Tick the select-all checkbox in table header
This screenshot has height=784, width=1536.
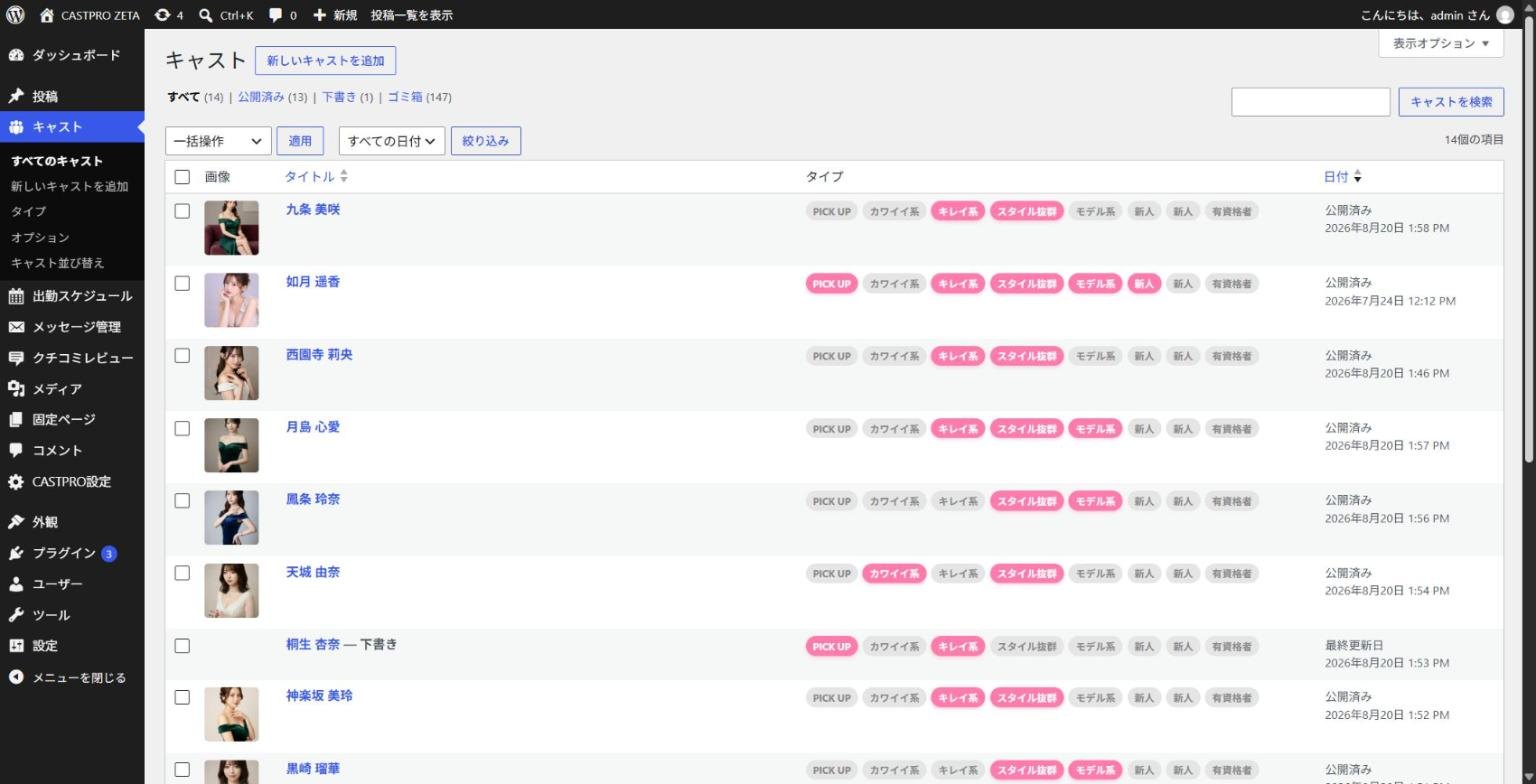[182, 177]
